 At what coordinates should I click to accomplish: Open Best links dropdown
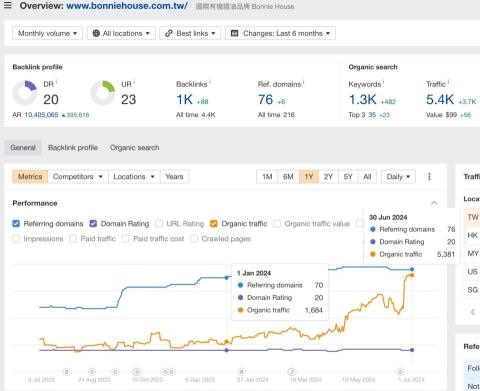point(190,33)
